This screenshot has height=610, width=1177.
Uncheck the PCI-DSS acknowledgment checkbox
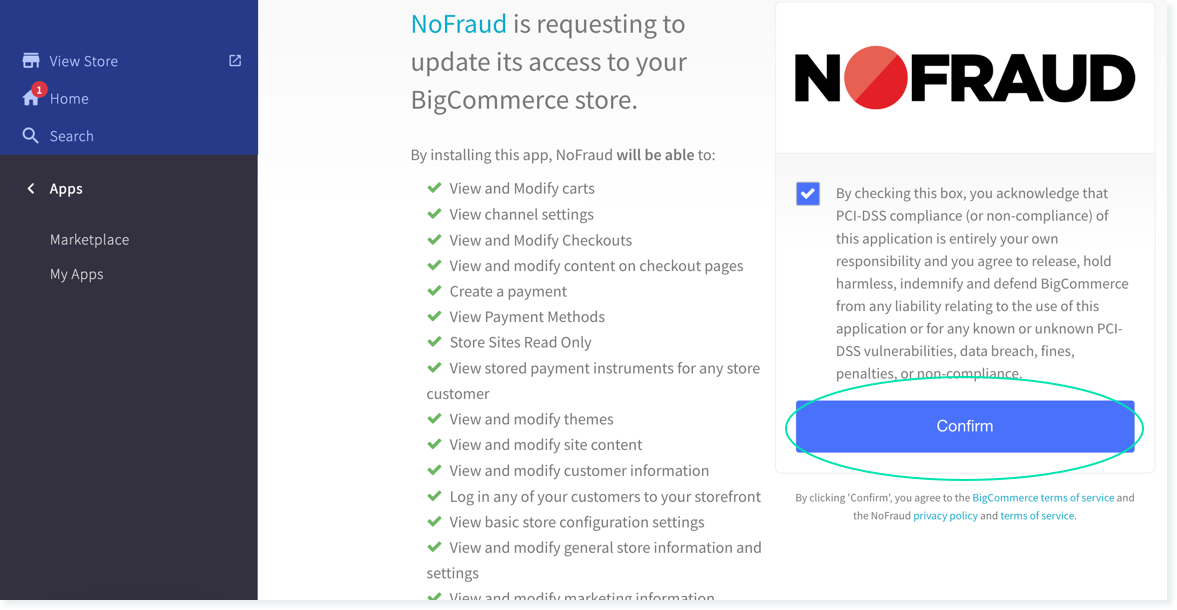807,193
